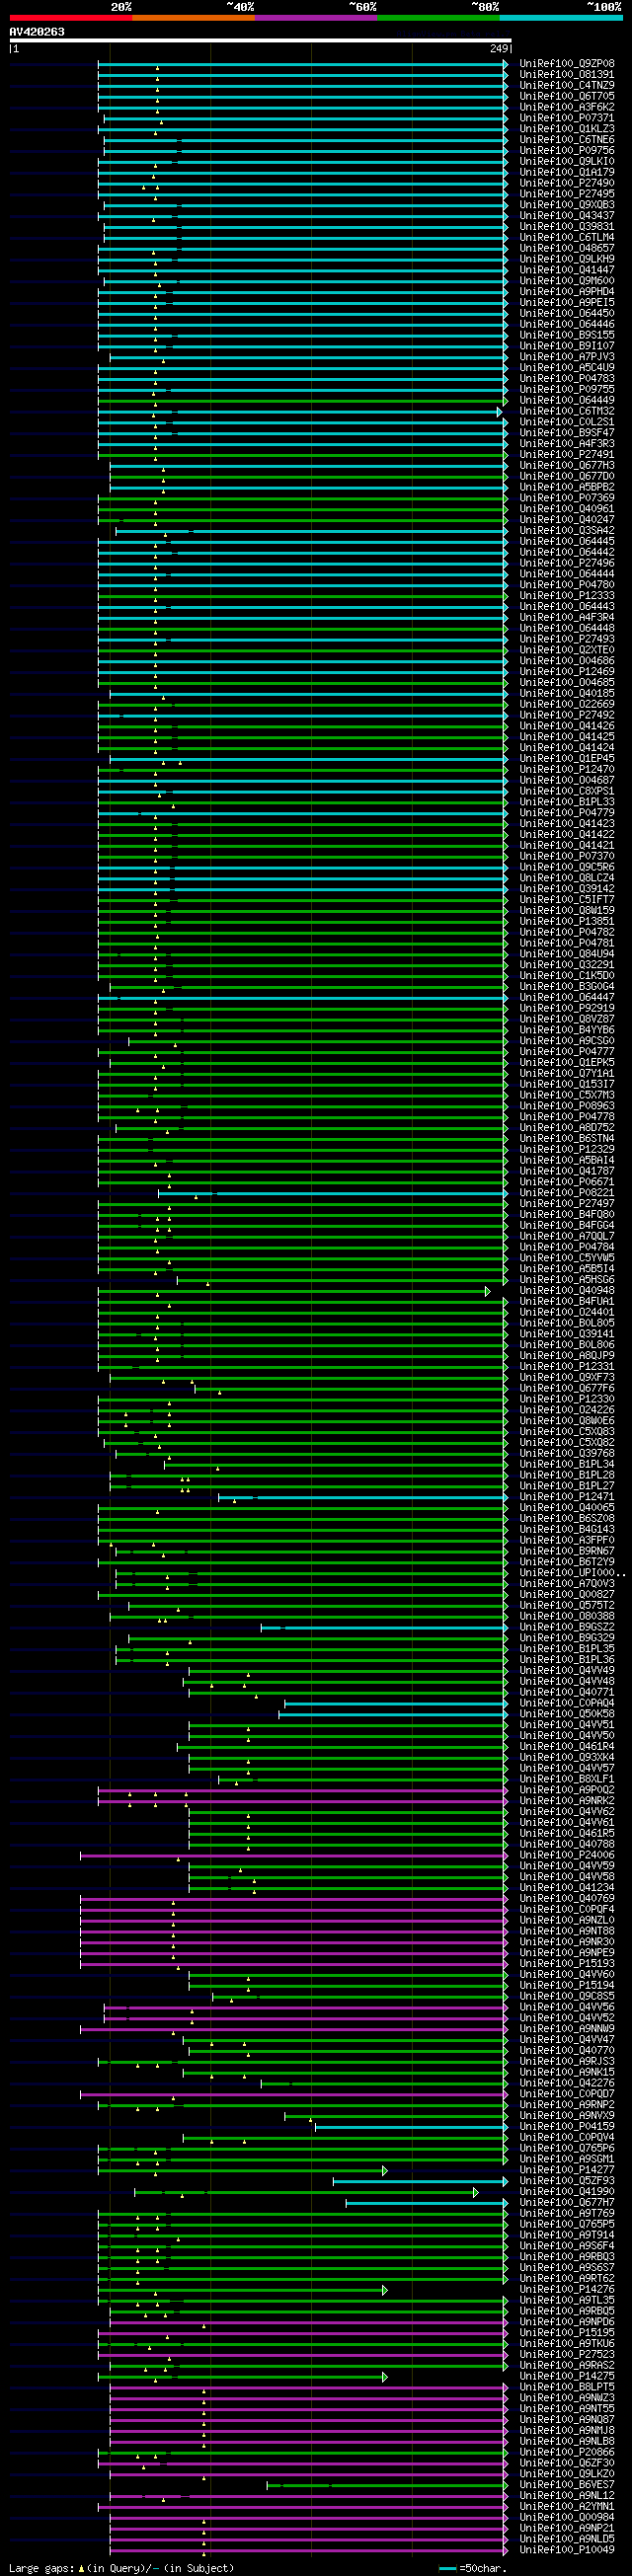Select UniRef100_Q8W0E6 label

coord(567,1420)
